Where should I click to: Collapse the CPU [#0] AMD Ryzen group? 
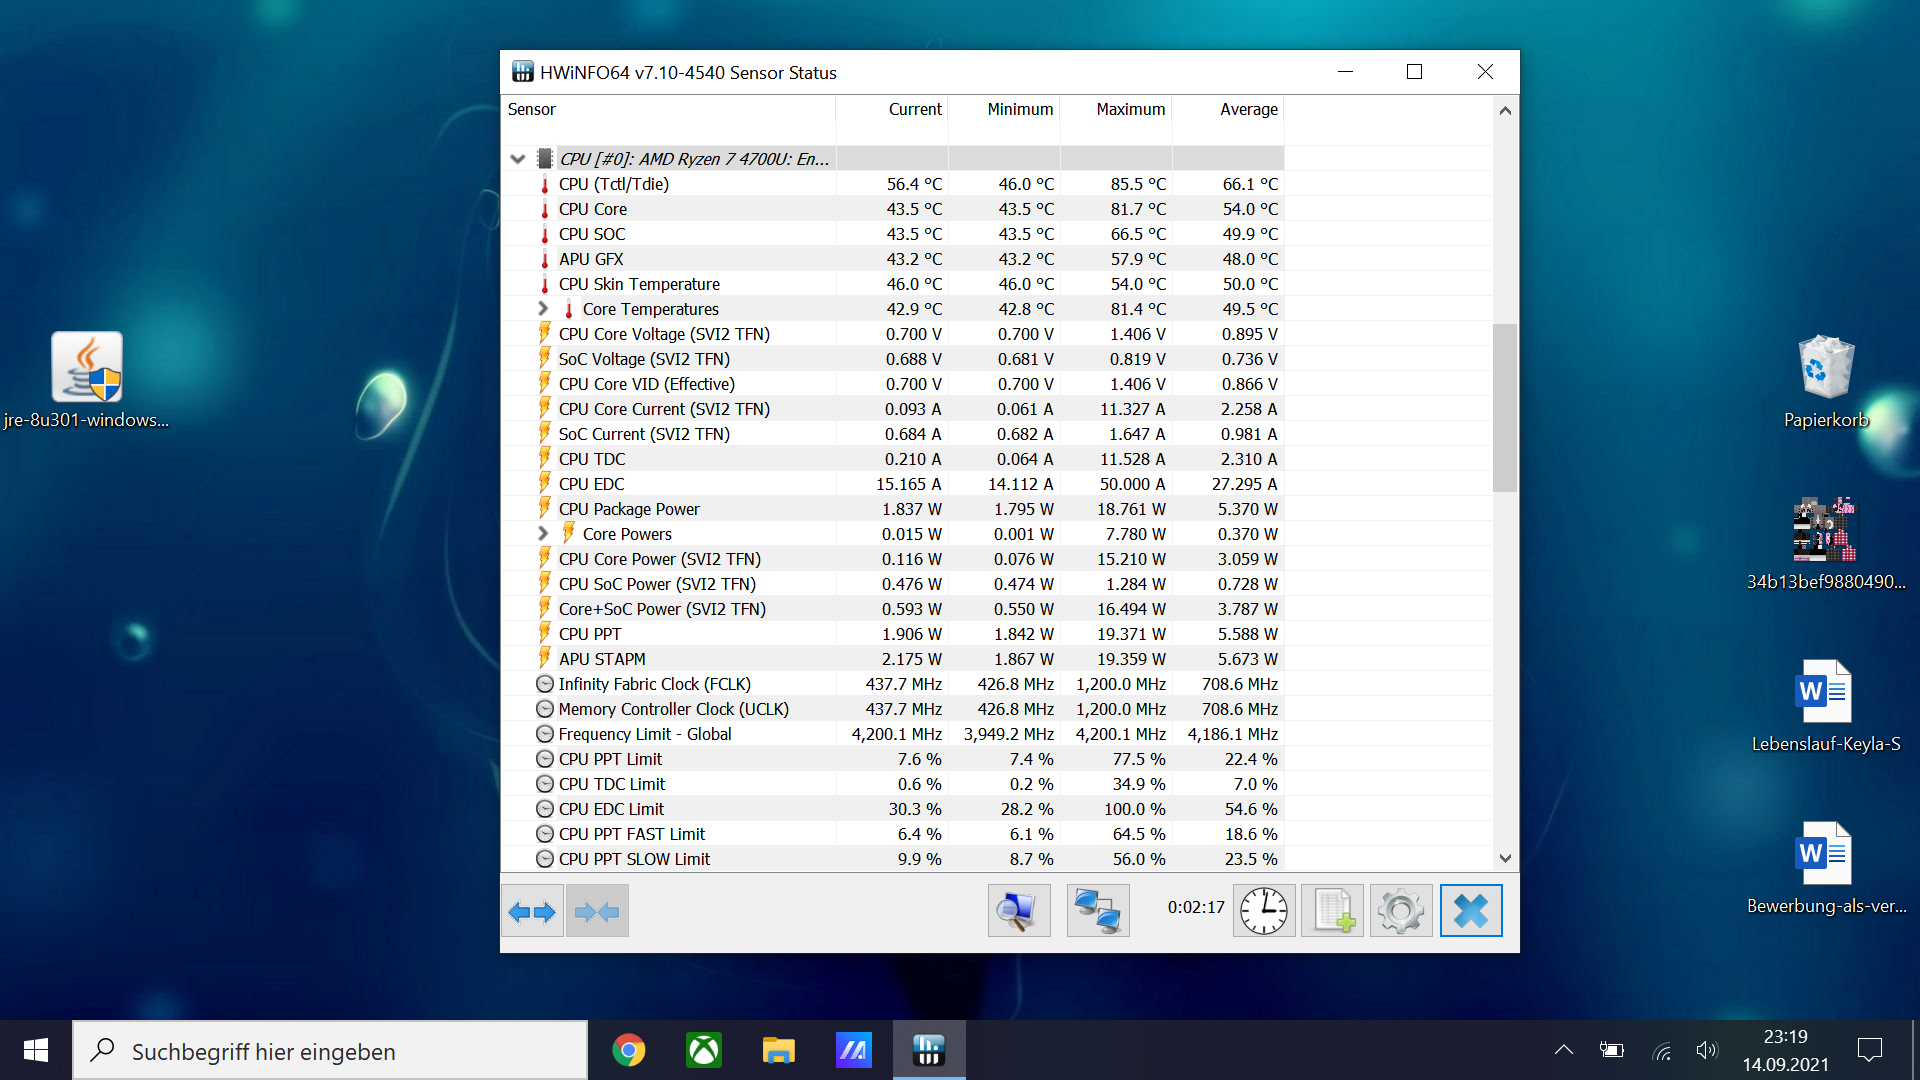(x=517, y=159)
